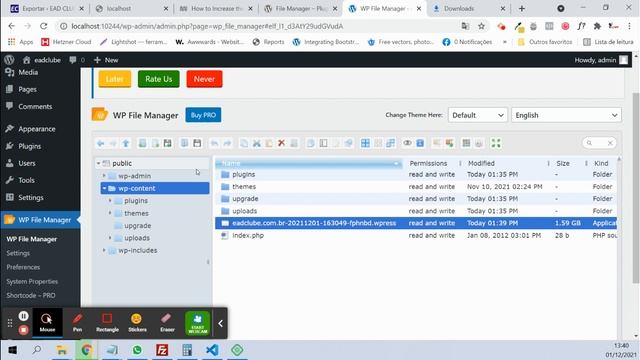Click the blue Get Info icon

click(x=420, y=143)
